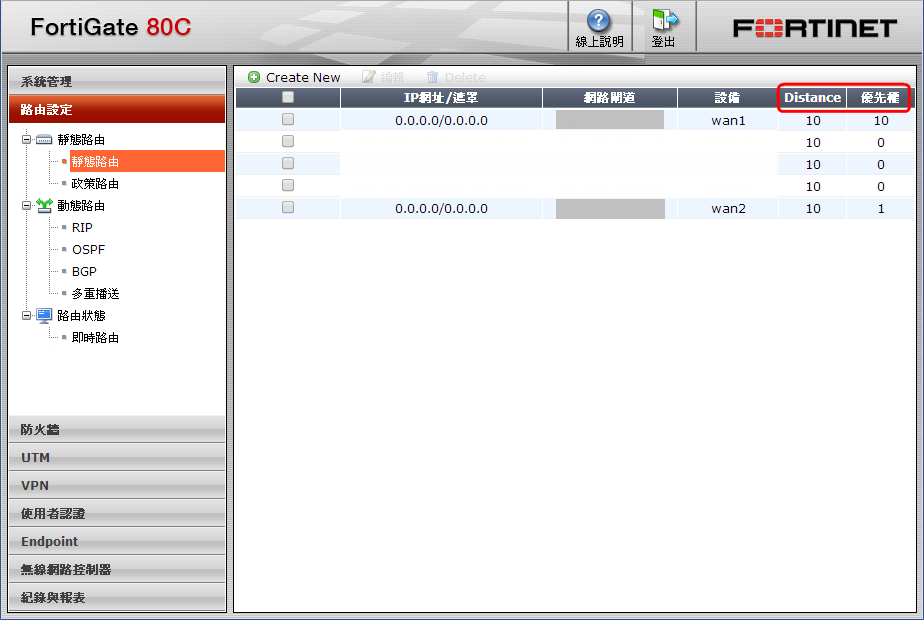The image size is (924, 620).
Task: Collapse the 靜態路由 tree group
Action: [27, 140]
